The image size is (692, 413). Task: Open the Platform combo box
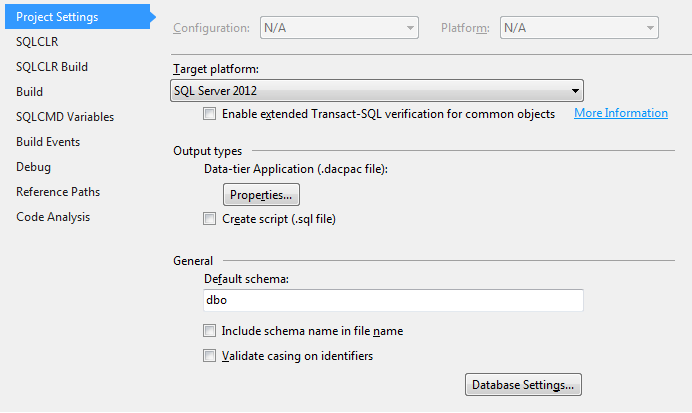[x=579, y=28]
